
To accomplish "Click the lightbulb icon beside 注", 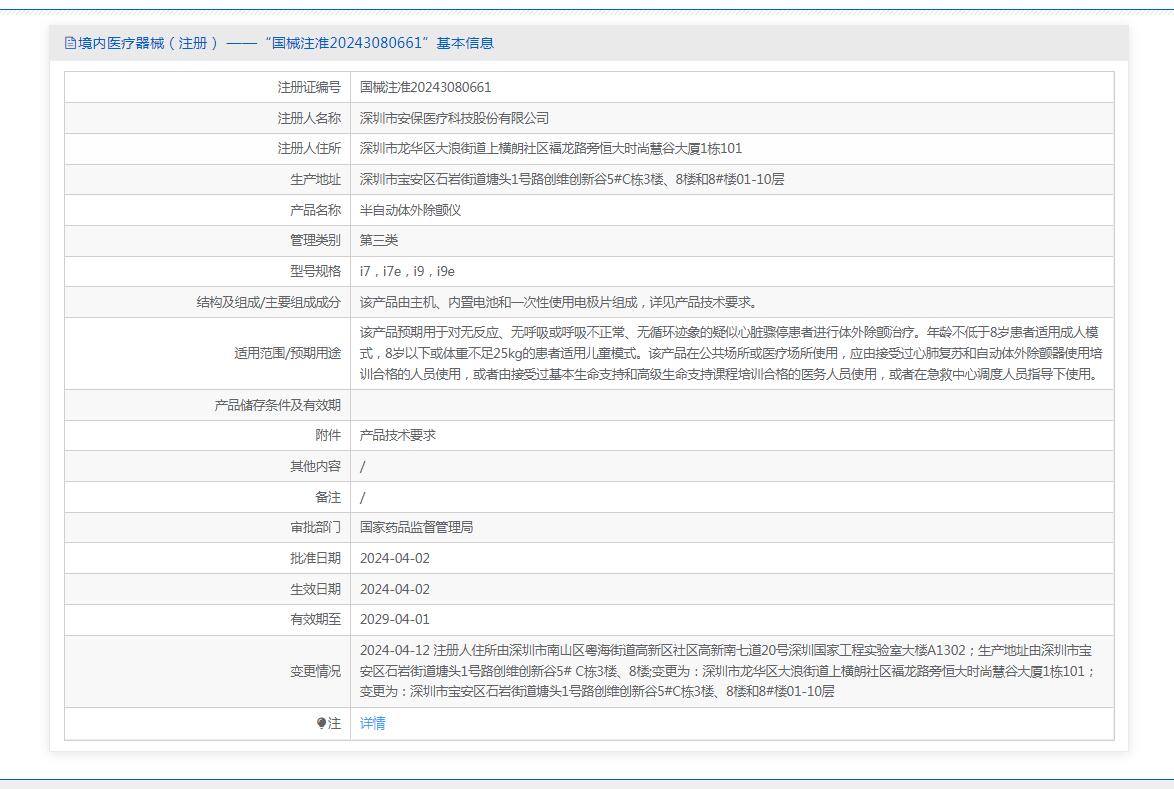I will coord(321,723).
